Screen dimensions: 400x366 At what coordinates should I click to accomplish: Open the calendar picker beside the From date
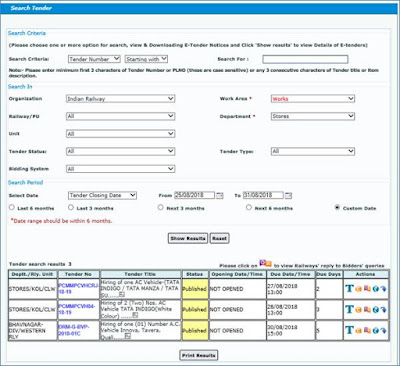pos(219,196)
